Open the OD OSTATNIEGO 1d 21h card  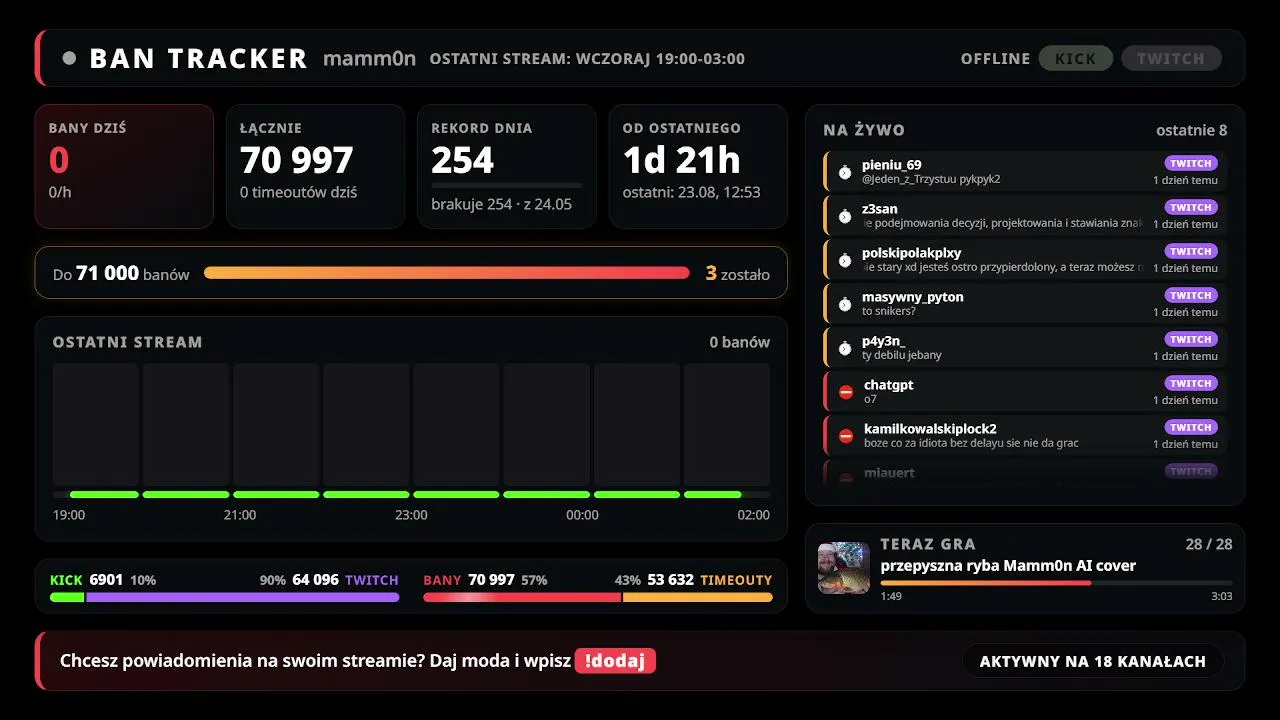(698, 166)
